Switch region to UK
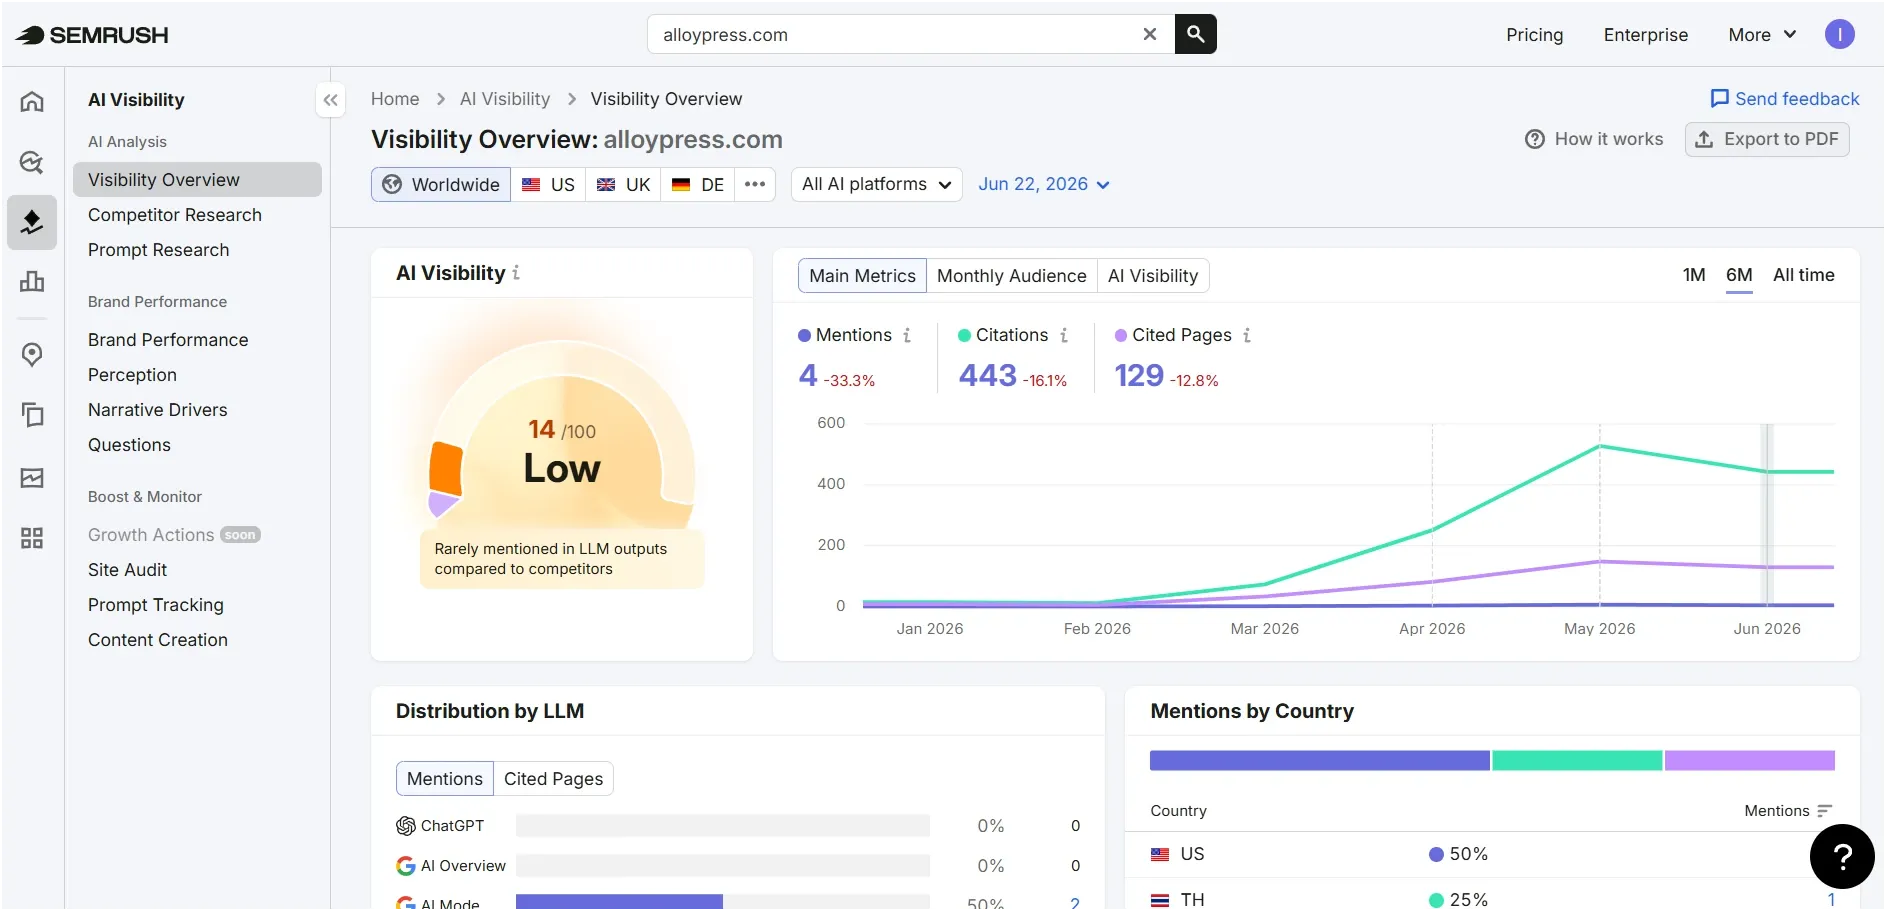 point(623,185)
